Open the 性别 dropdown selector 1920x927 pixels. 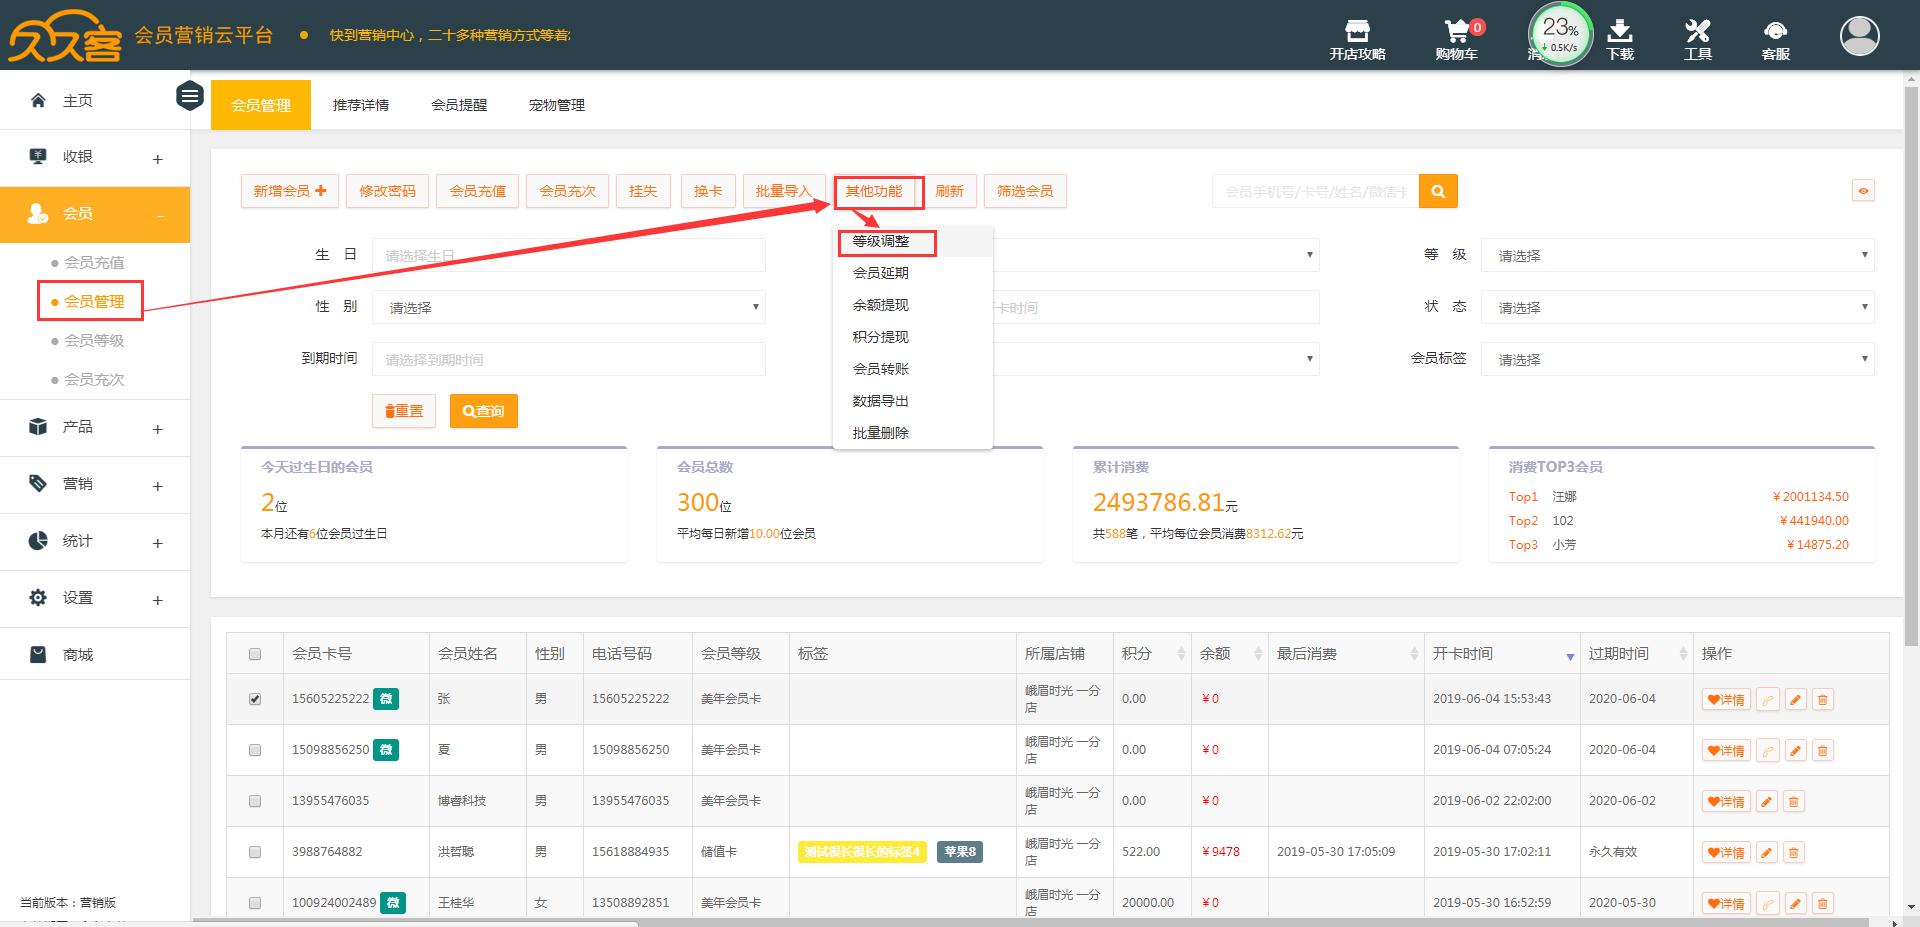pyautogui.click(x=568, y=308)
